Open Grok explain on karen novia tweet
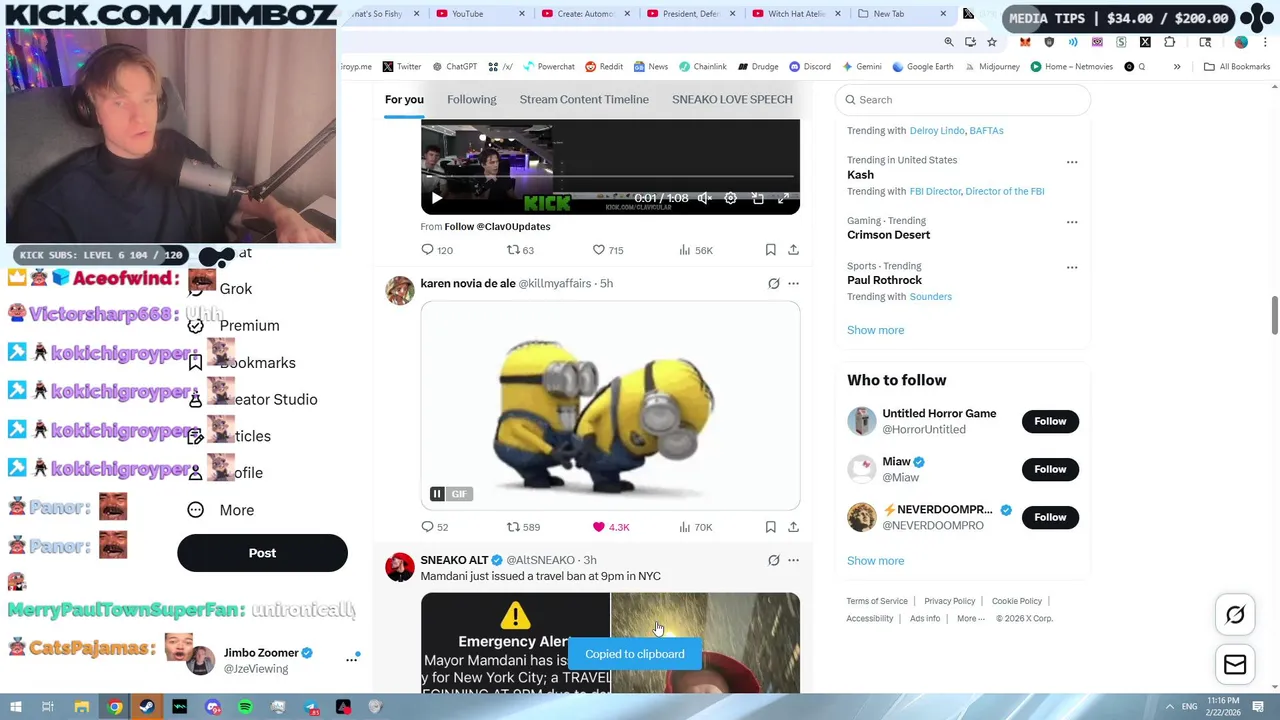This screenshot has height=720, width=1280. (773, 283)
